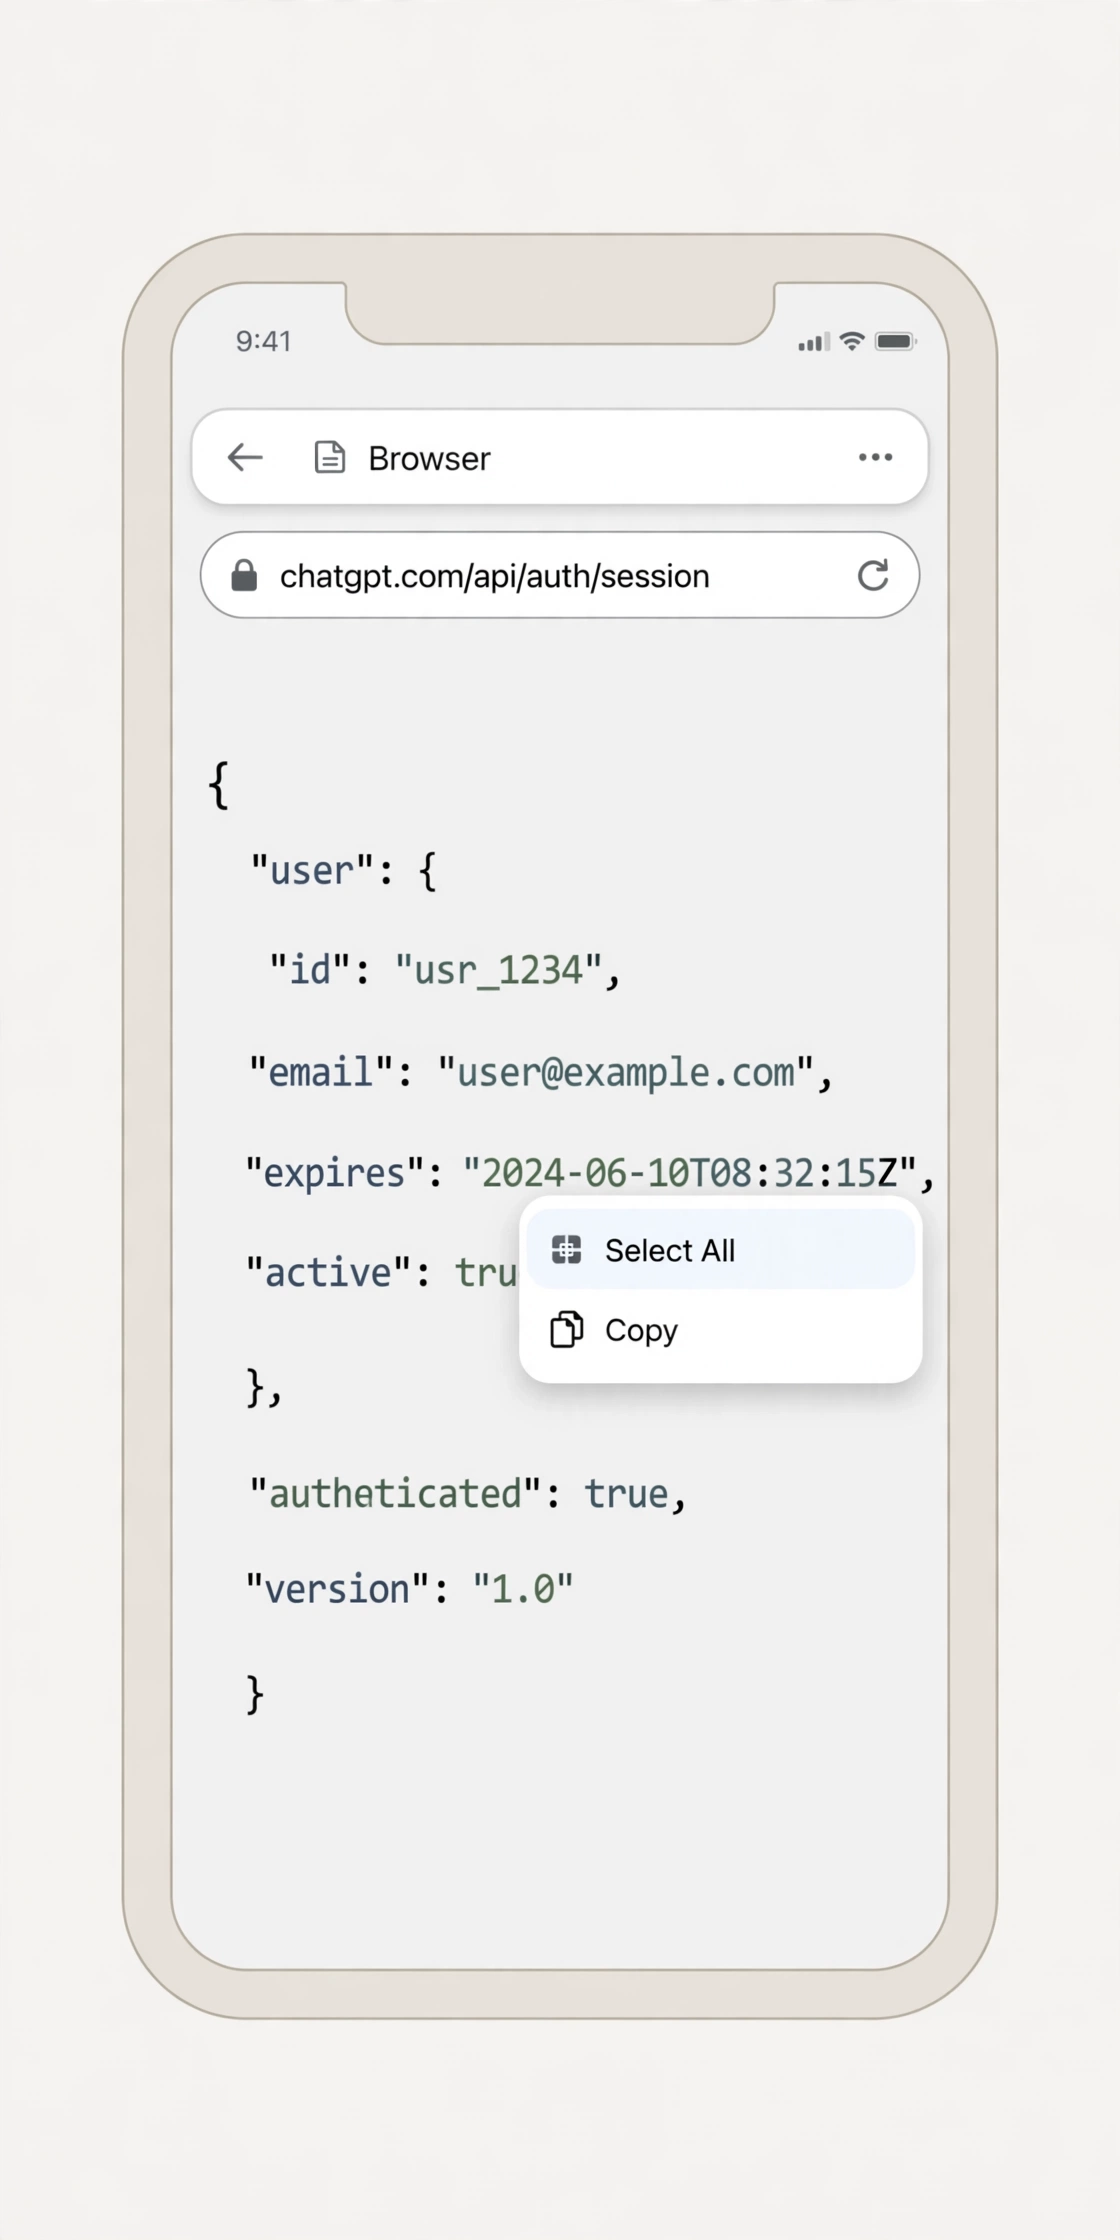Click the page document icon
This screenshot has width=1120, height=2240.
(330, 457)
